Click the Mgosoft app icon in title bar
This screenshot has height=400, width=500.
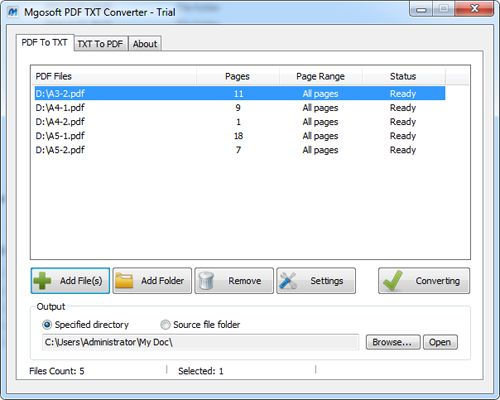point(13,12)
